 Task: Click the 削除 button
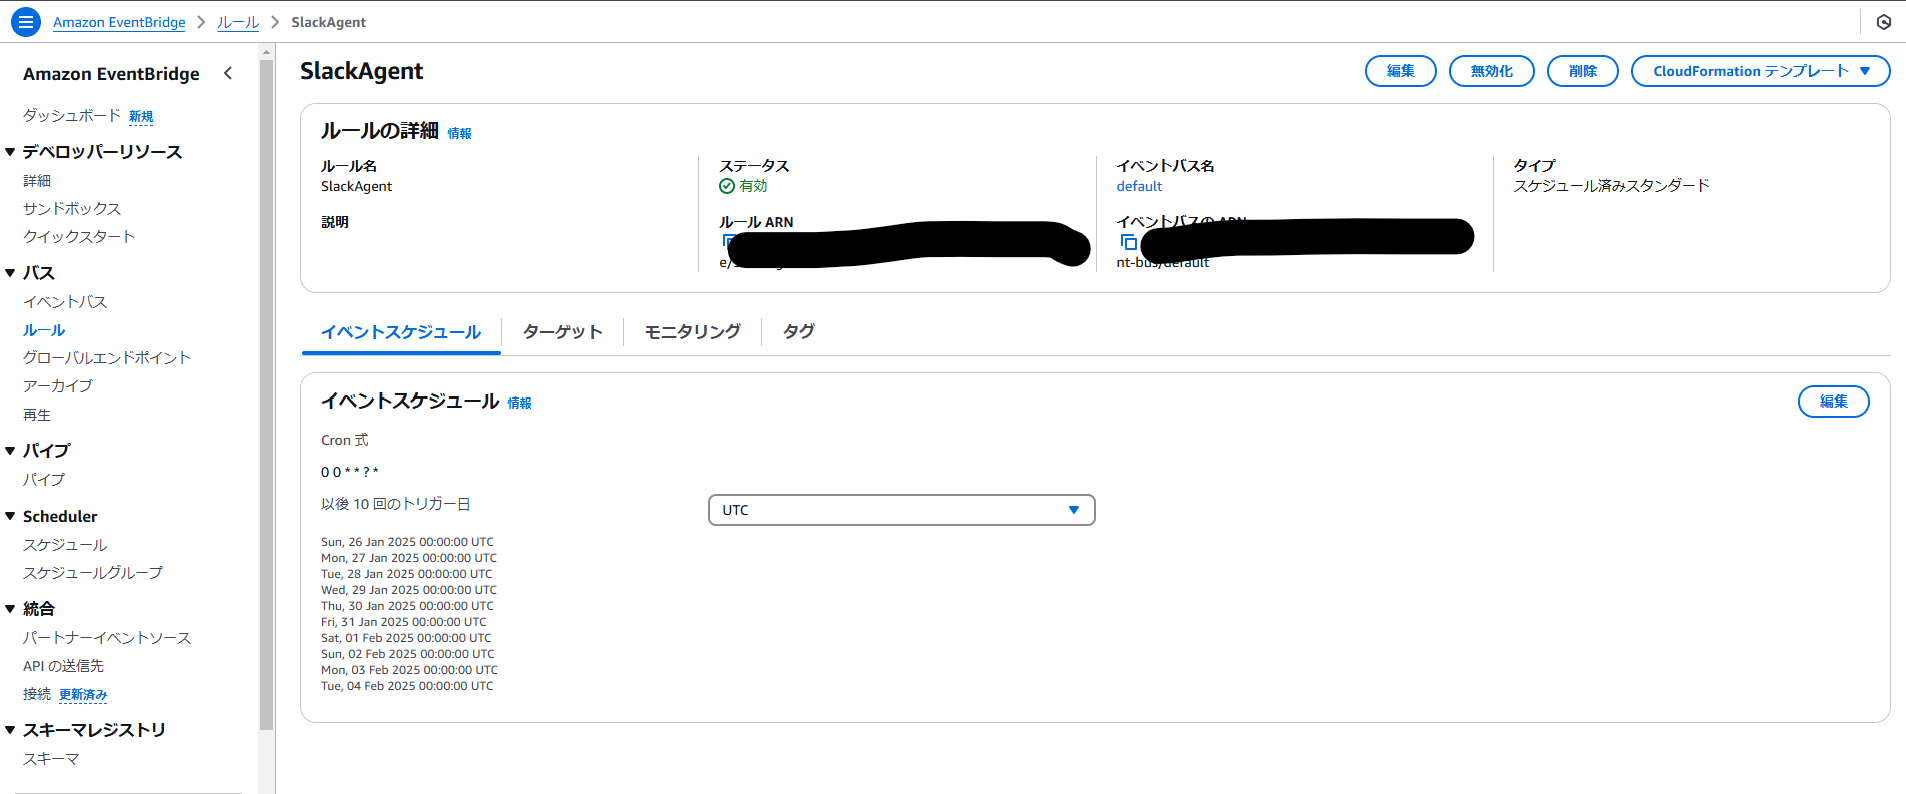(x=1582, y=71)
